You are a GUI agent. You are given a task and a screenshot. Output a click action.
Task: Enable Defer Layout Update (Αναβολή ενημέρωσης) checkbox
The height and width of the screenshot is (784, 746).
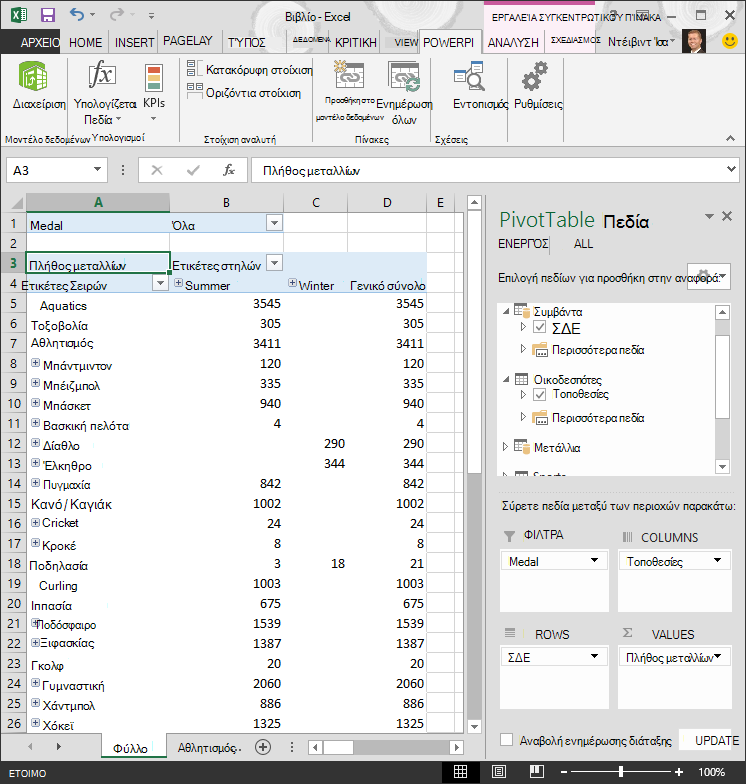click(x=506, y=740)
